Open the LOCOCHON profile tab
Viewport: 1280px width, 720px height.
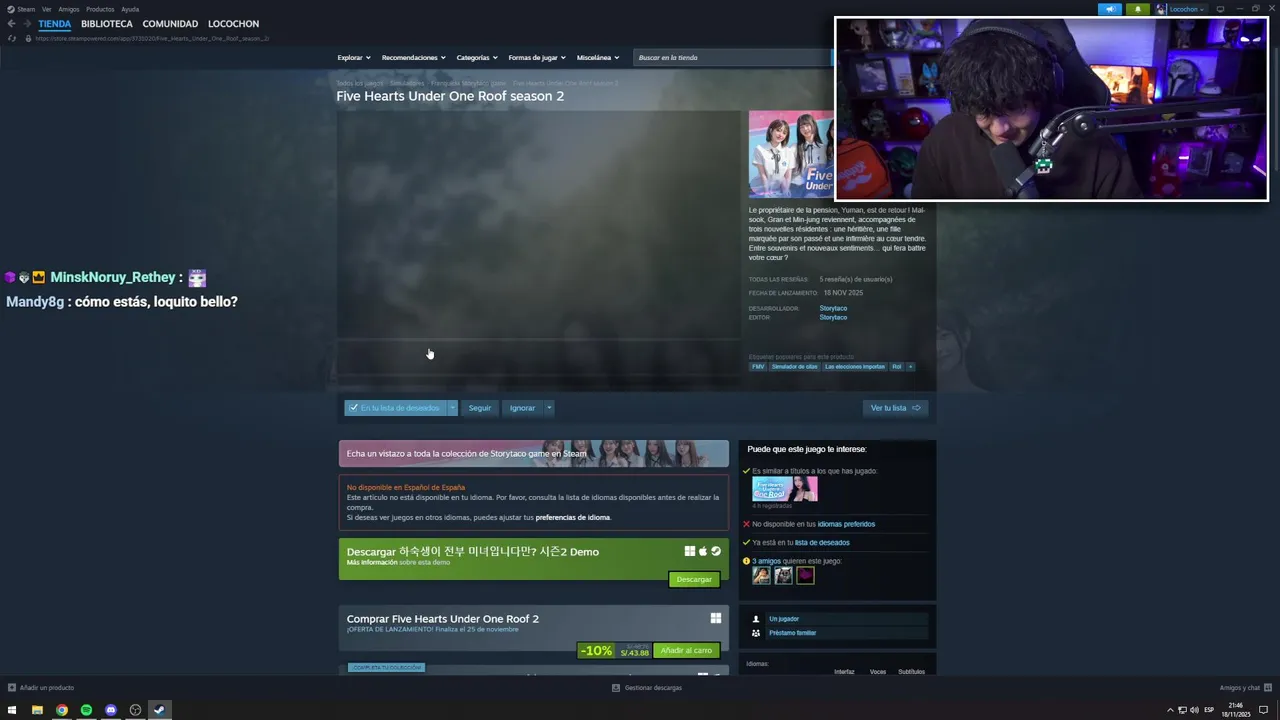coord(233,24)
